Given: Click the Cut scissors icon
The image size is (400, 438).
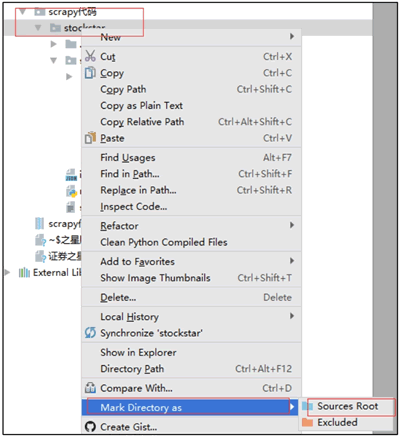Looking at the screenshot, I should point(90,56).
